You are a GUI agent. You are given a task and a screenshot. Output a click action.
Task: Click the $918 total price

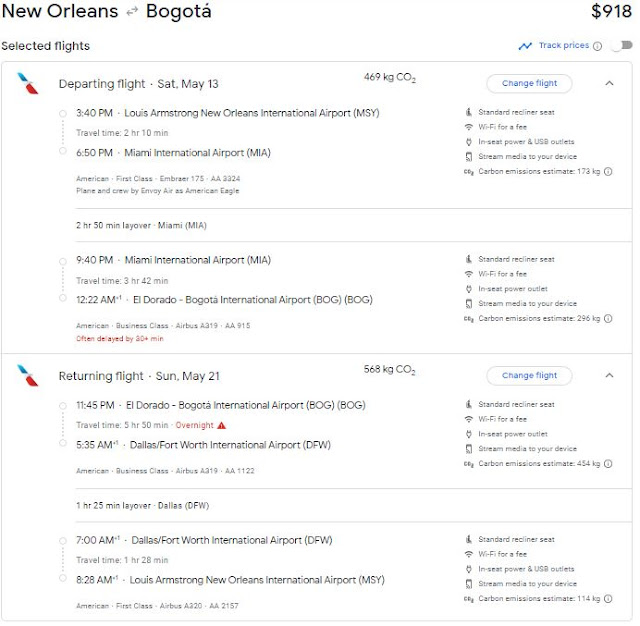click(x=611, y=13)
